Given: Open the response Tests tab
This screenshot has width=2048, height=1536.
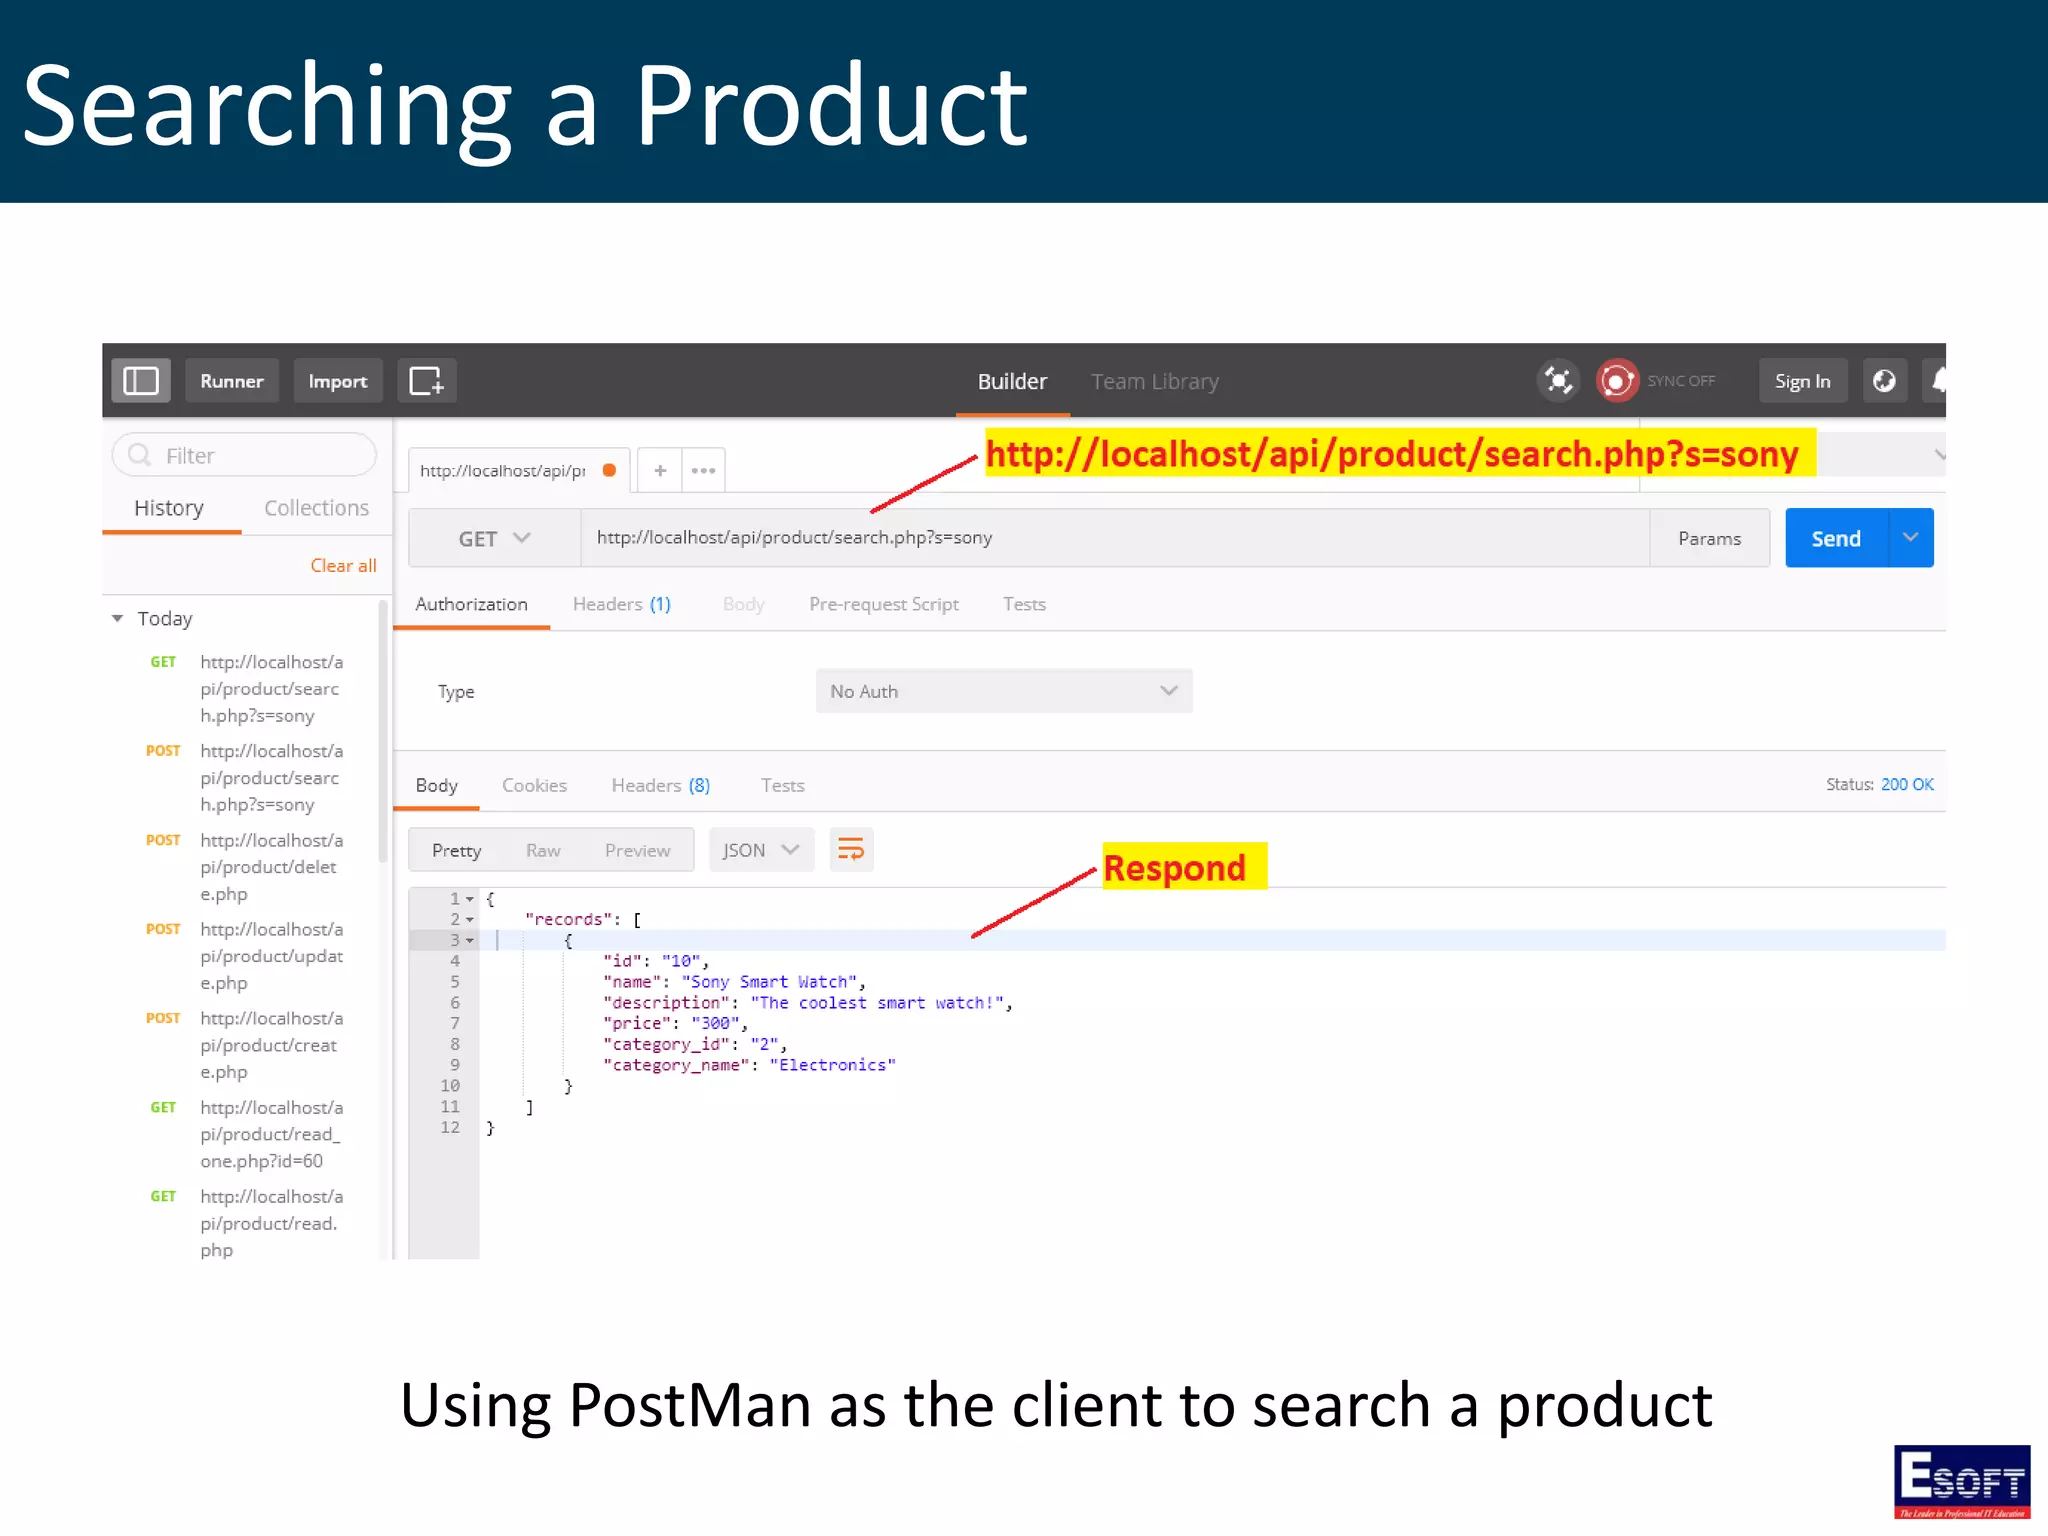Looking at the screenshot, I should (782, 785).
